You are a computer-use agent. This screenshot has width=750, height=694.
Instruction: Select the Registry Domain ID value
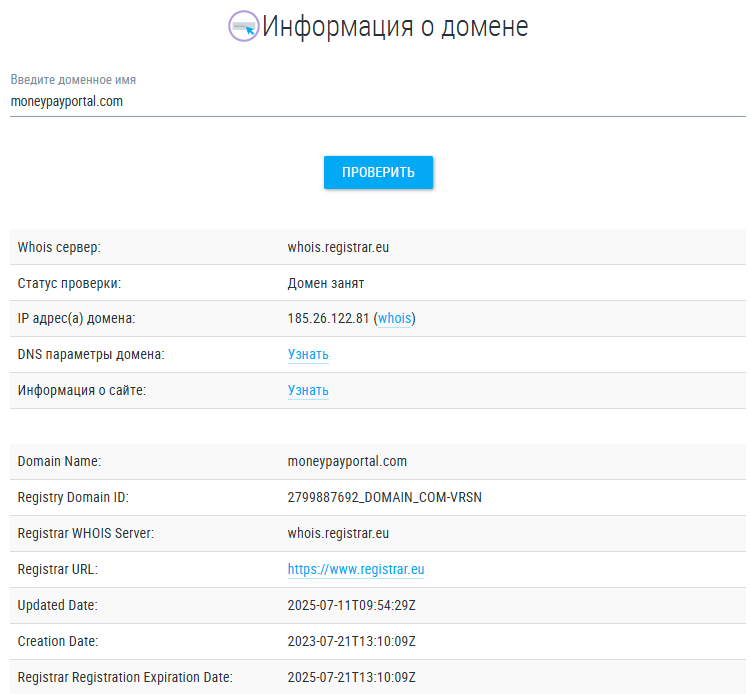click(385, 498)
